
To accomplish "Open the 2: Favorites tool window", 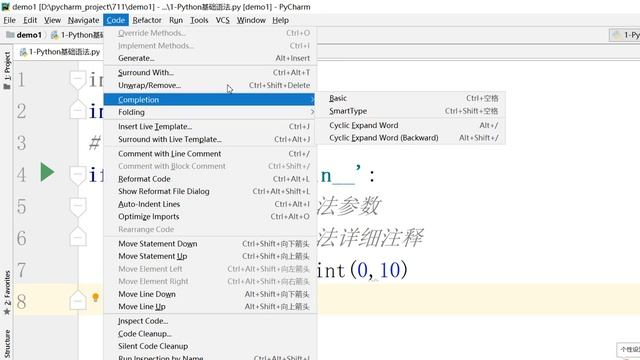I will (x=7, y=292).
